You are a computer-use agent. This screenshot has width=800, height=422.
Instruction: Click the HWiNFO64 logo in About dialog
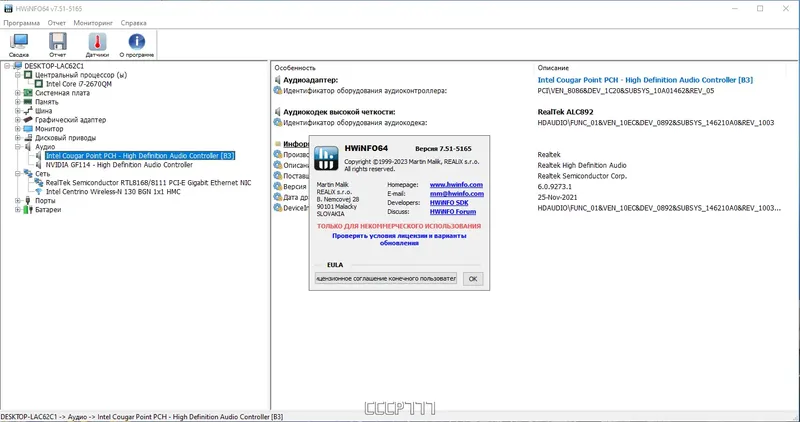tap(326, 158)
